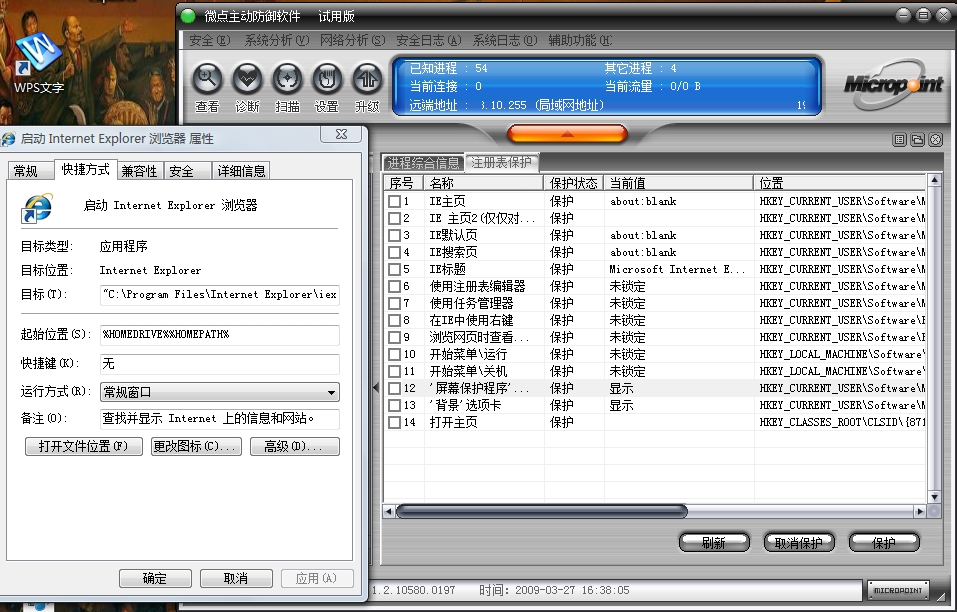
Task: Sort by the 位置 column header
Action: click(x=840, y=182)
